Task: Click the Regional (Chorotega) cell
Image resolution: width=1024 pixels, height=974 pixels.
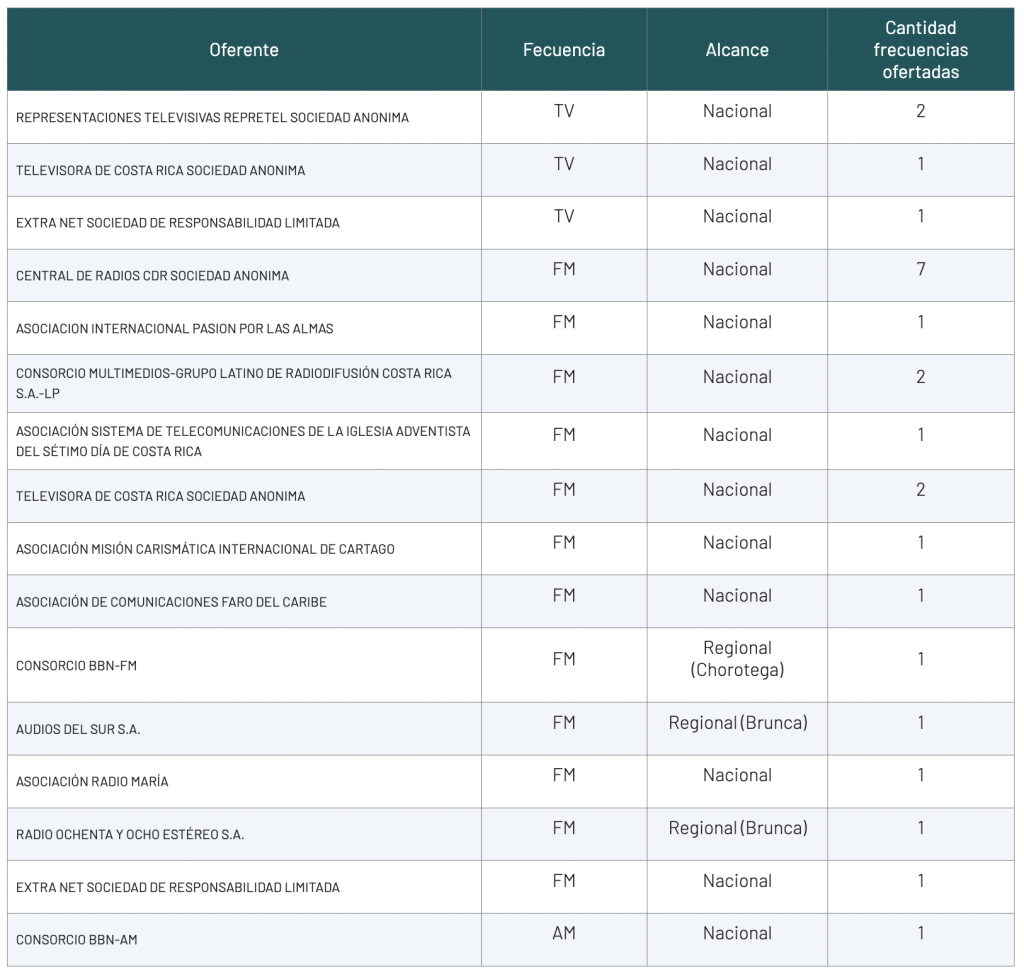Action: click(x=737, y=660)
